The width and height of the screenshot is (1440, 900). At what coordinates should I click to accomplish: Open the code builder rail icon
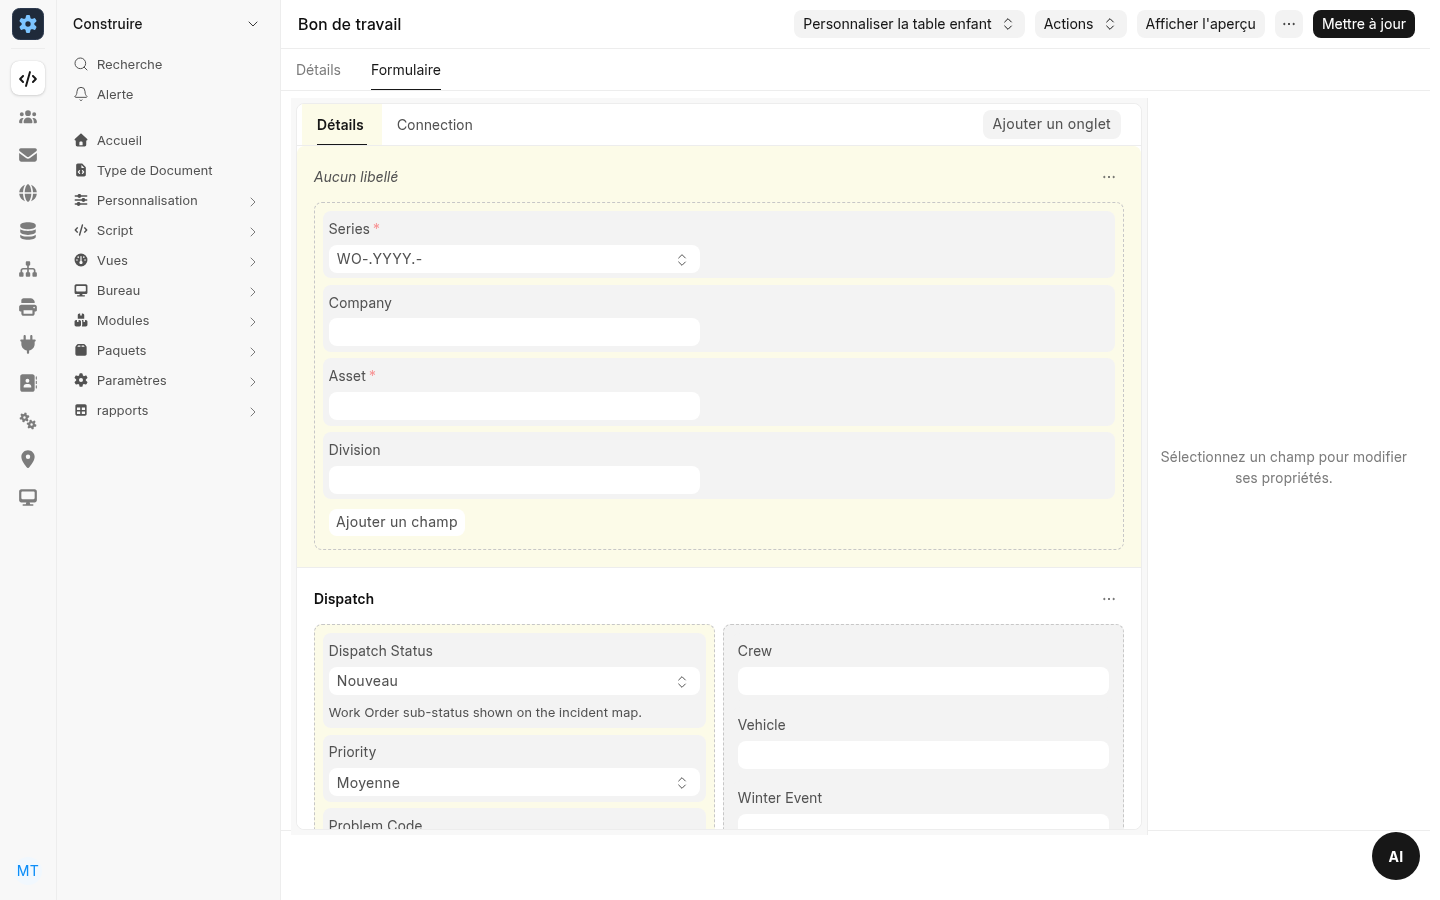click(28, 79)
